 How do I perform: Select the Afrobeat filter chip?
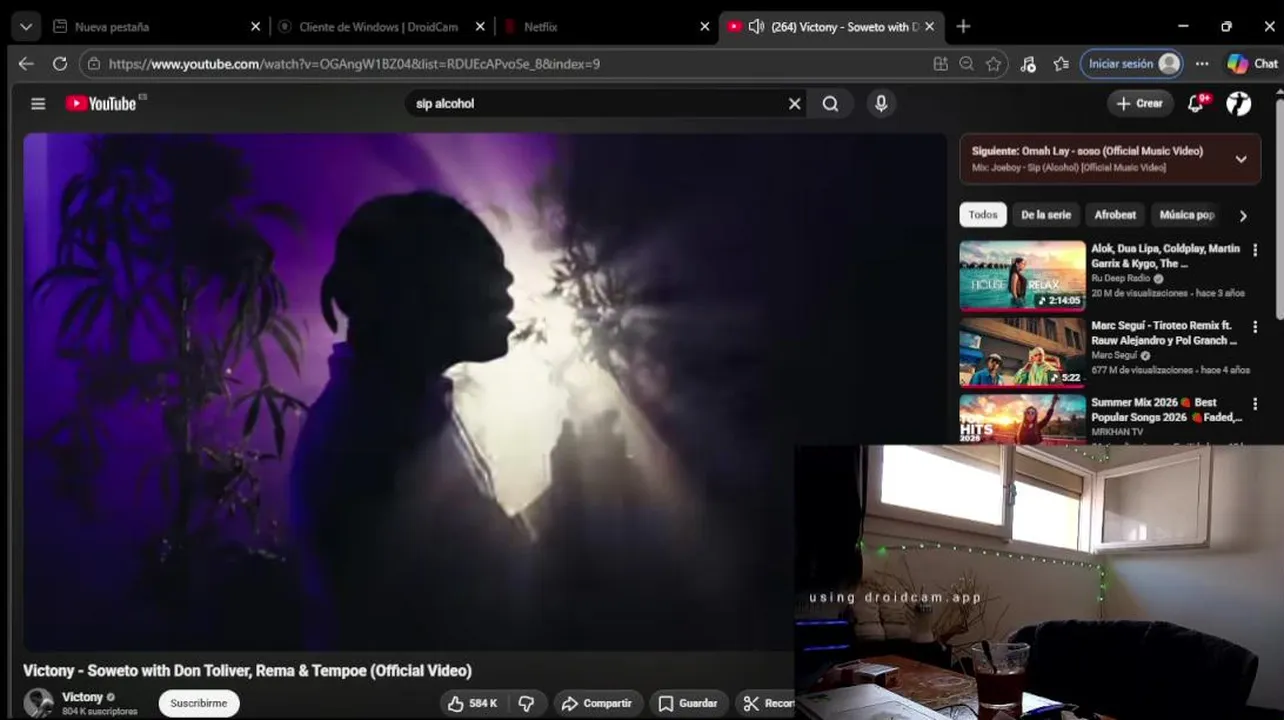(x=1115, y=215)
